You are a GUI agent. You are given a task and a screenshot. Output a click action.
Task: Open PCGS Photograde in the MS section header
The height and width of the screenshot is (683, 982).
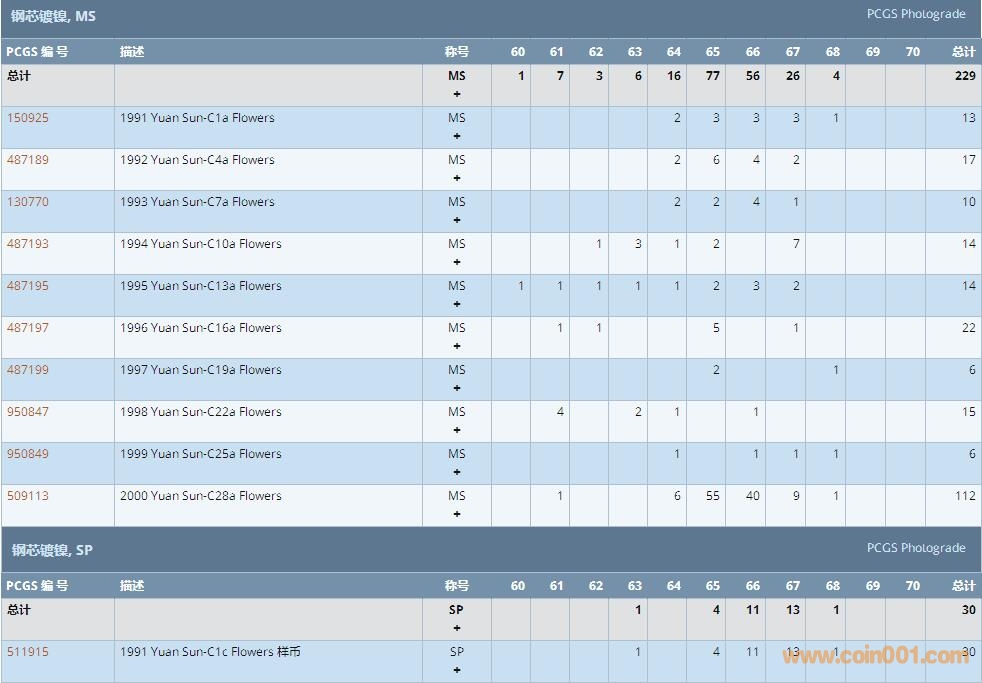[x=915, y=14]
